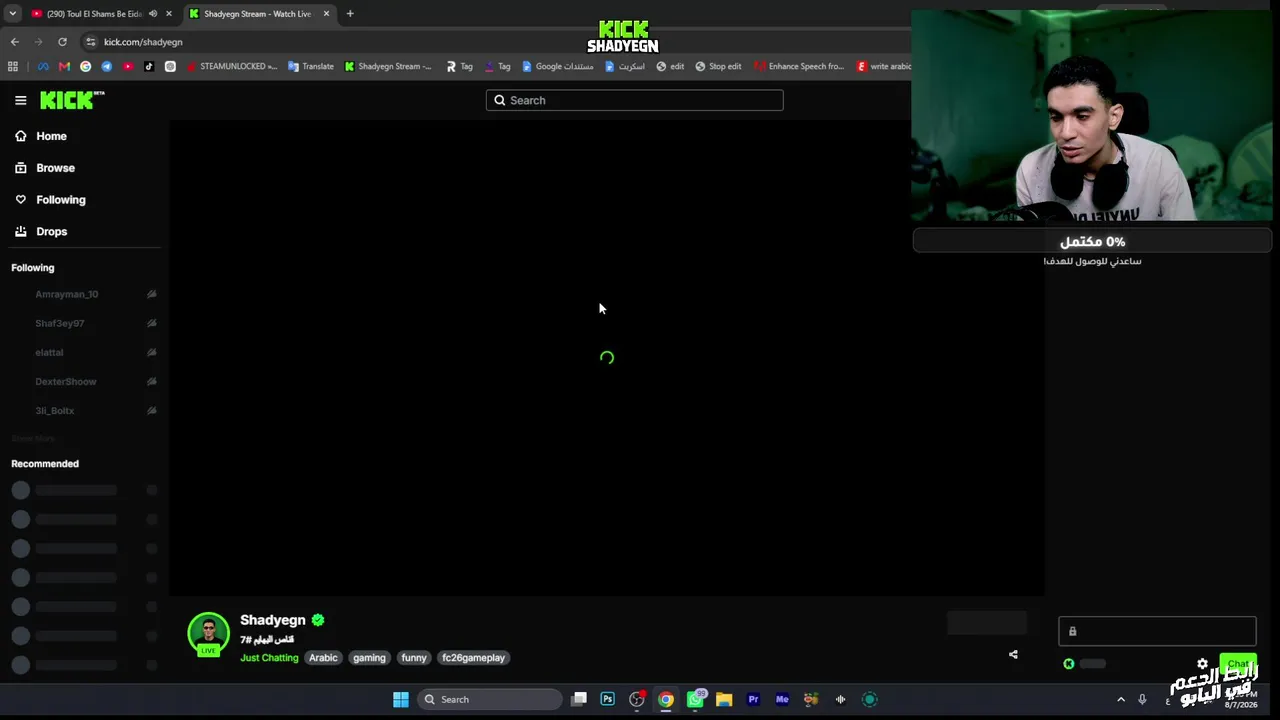The height and width of the screenshot is (720, 1280).
Task: Expand the tab search dropdown
Action: coord(12,14)
